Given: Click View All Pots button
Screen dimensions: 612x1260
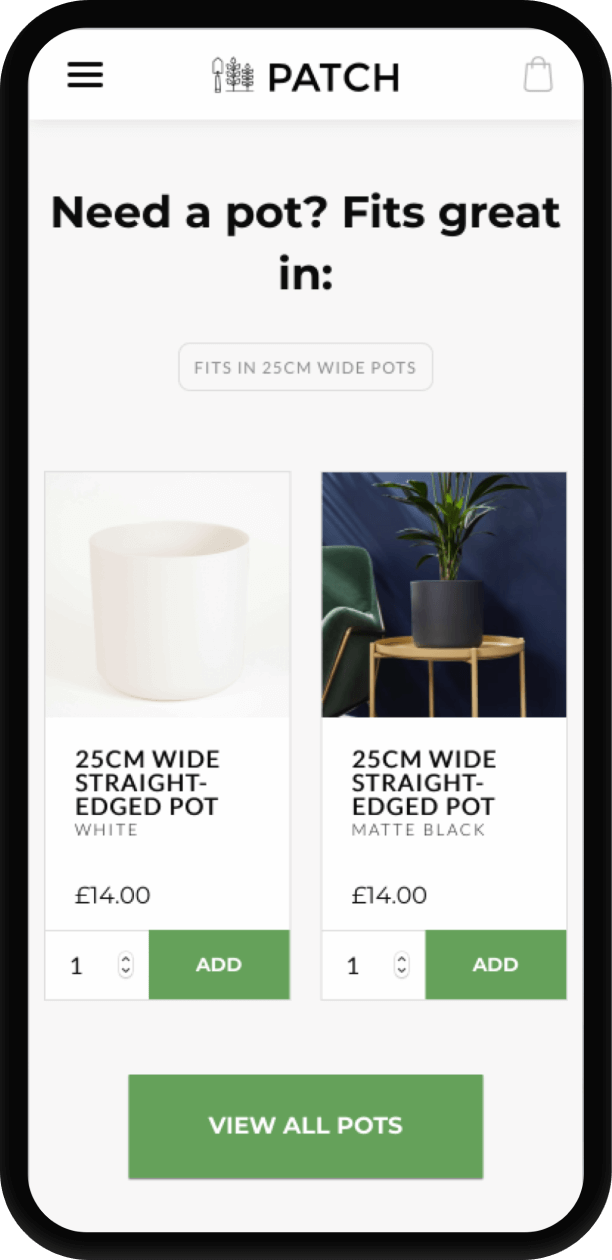Looking at the screenshot, I should 306,1126.
